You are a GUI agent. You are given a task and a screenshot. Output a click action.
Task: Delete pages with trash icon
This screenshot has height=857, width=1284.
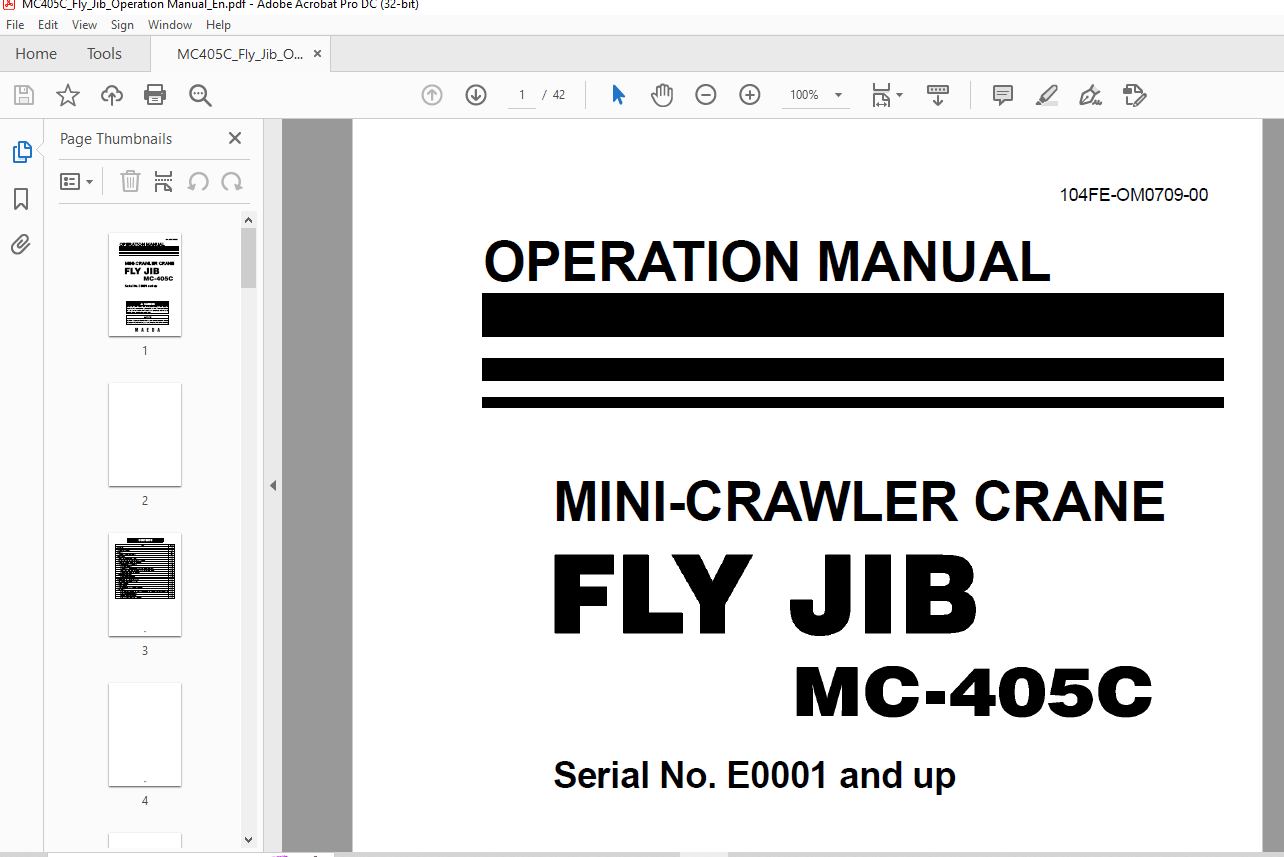click(x=130, y=181)
